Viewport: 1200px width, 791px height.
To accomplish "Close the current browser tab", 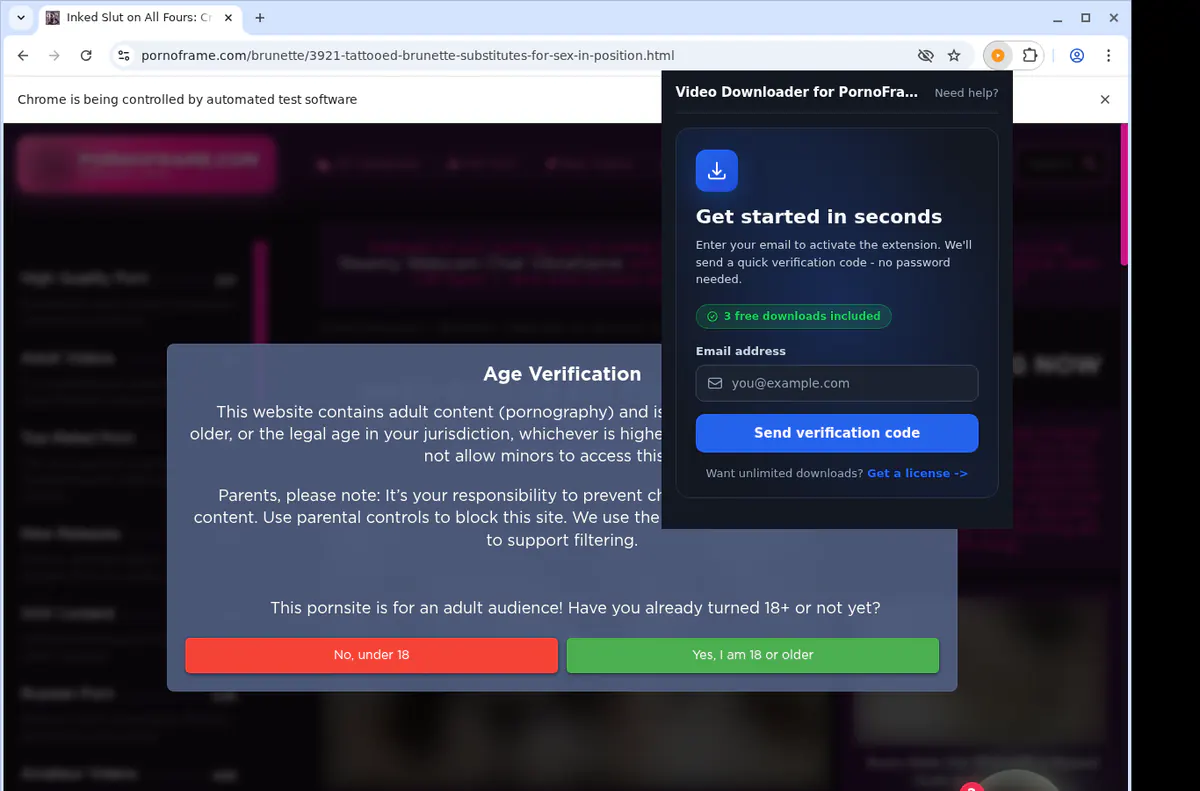I will click(x=229, y=18).
